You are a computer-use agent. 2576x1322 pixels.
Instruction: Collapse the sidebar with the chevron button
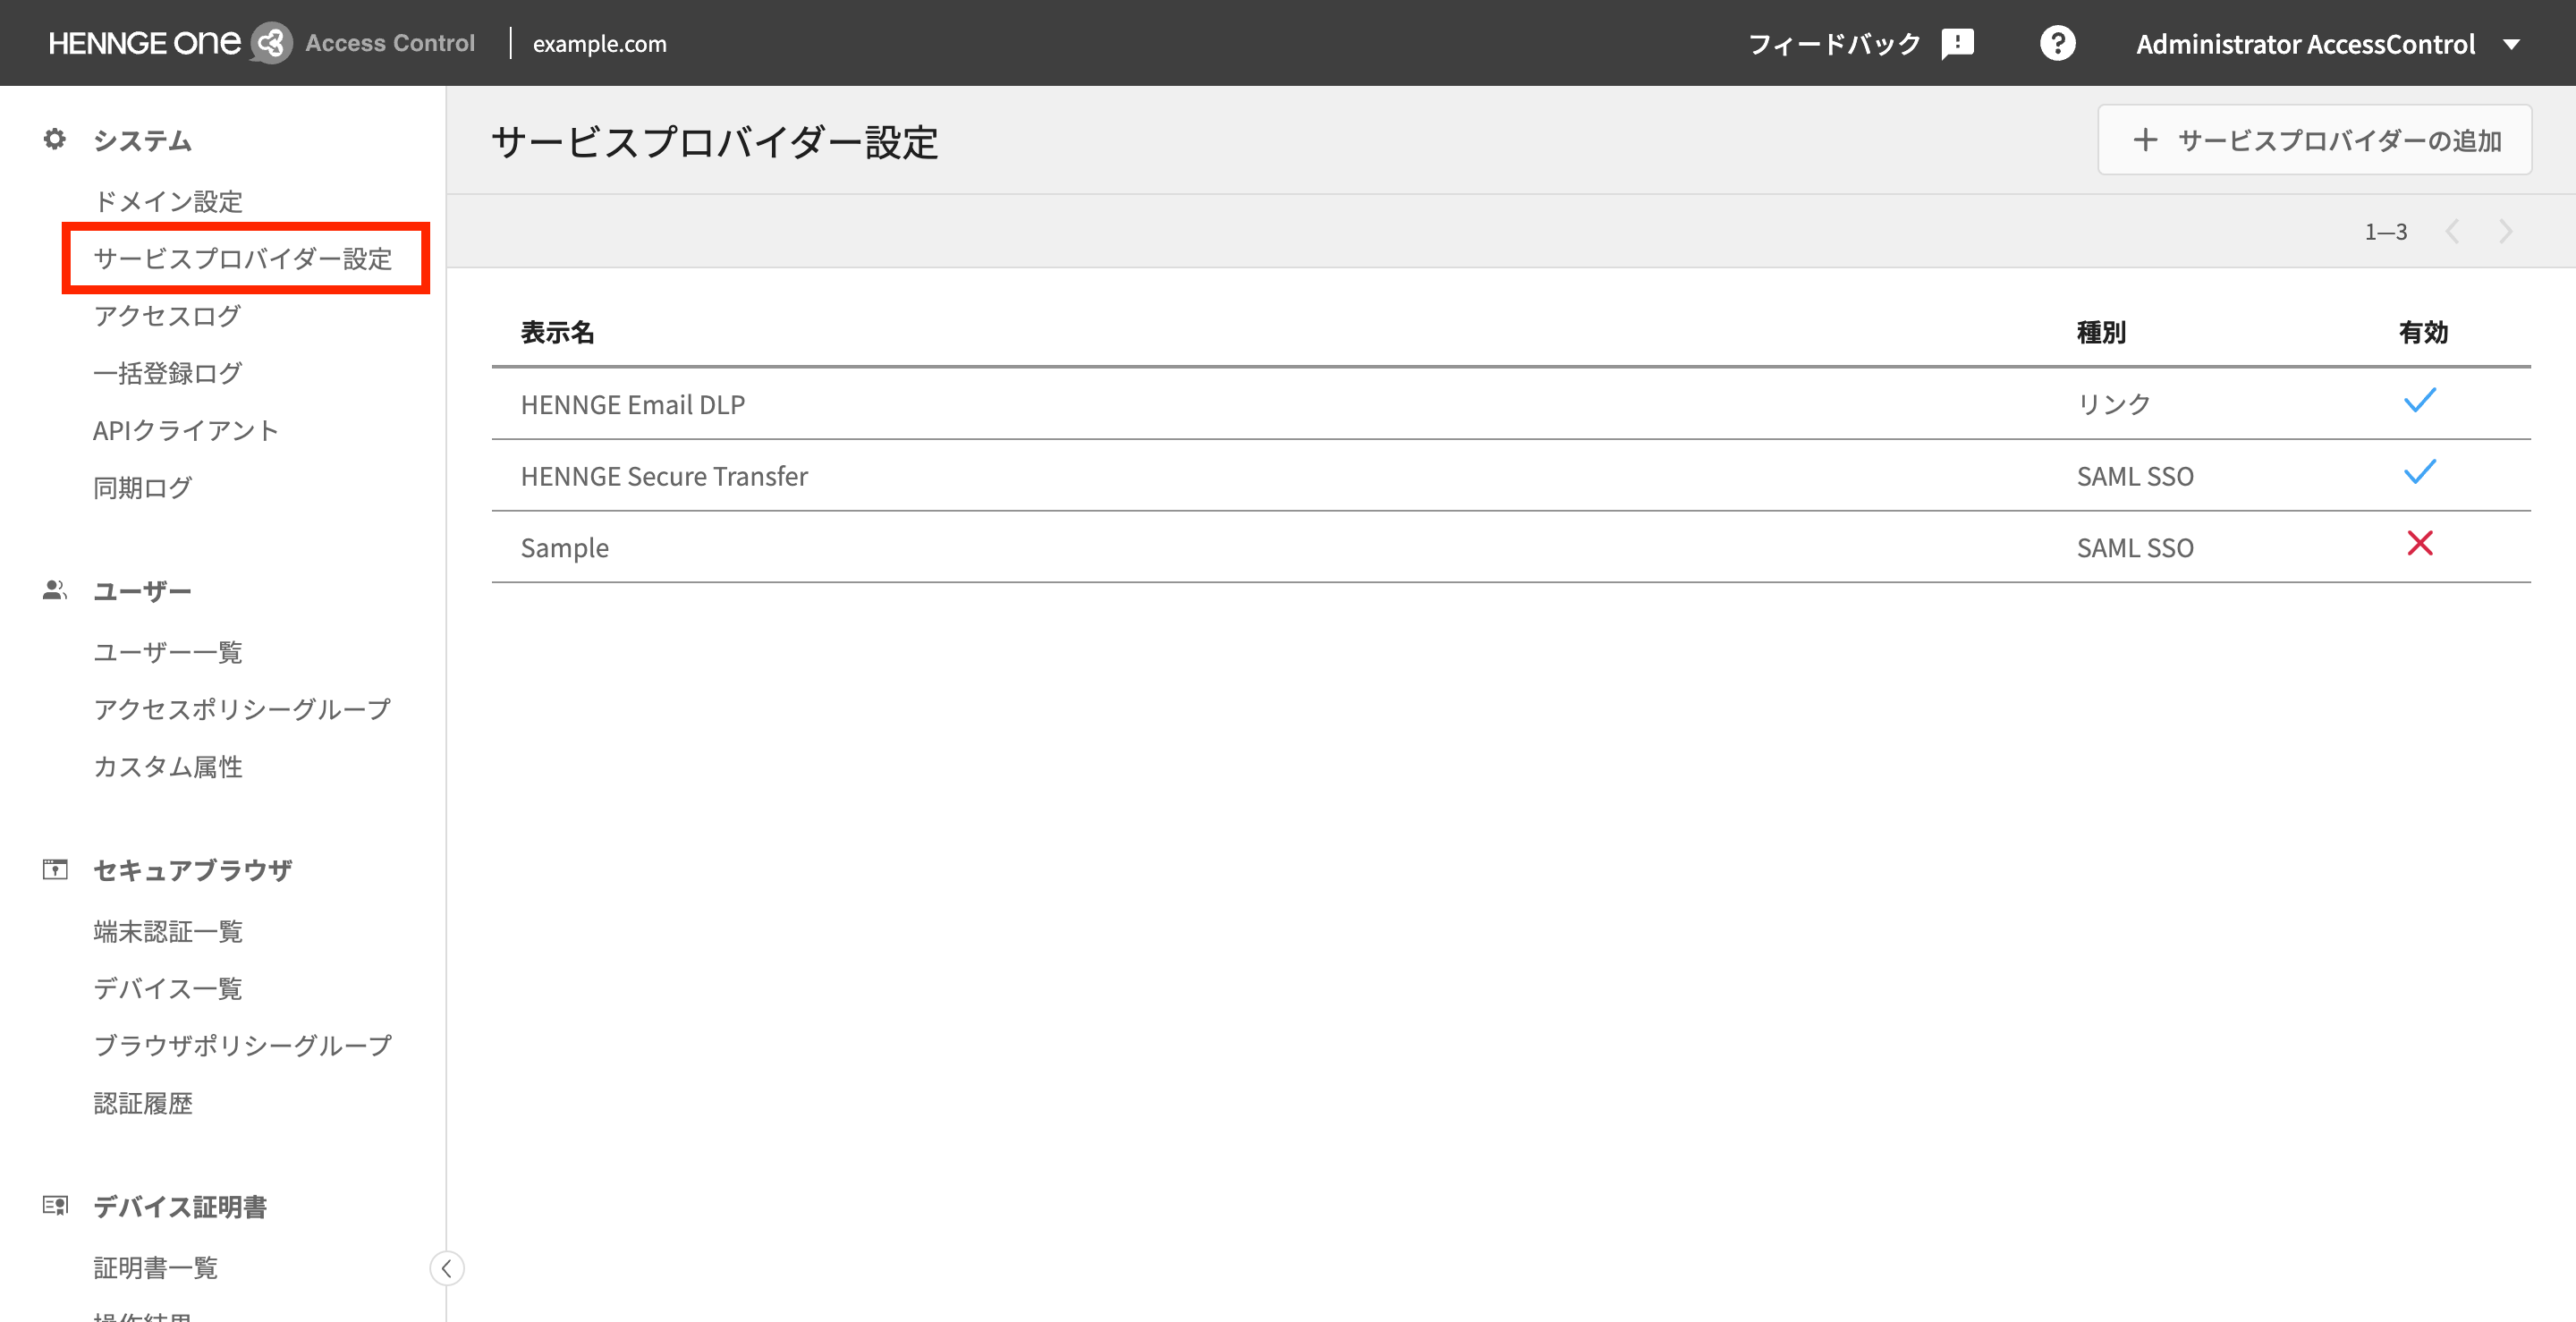click(447, 1268)
